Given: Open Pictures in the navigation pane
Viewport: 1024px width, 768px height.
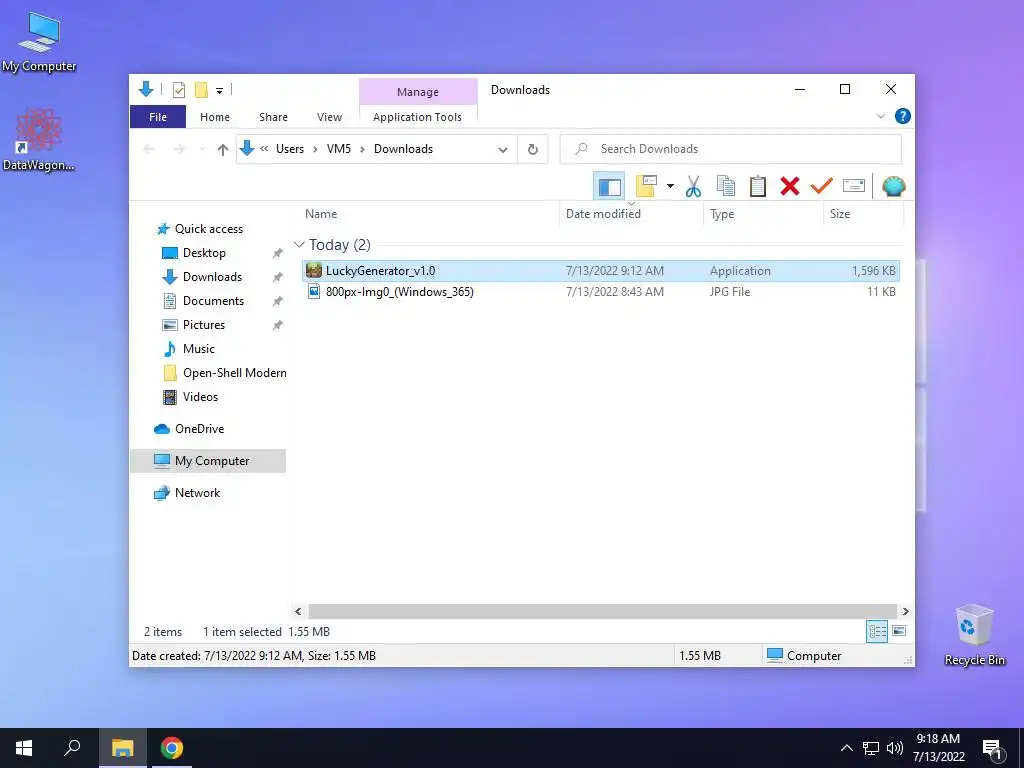Looking at the screenshot, I should coord(204,325).
